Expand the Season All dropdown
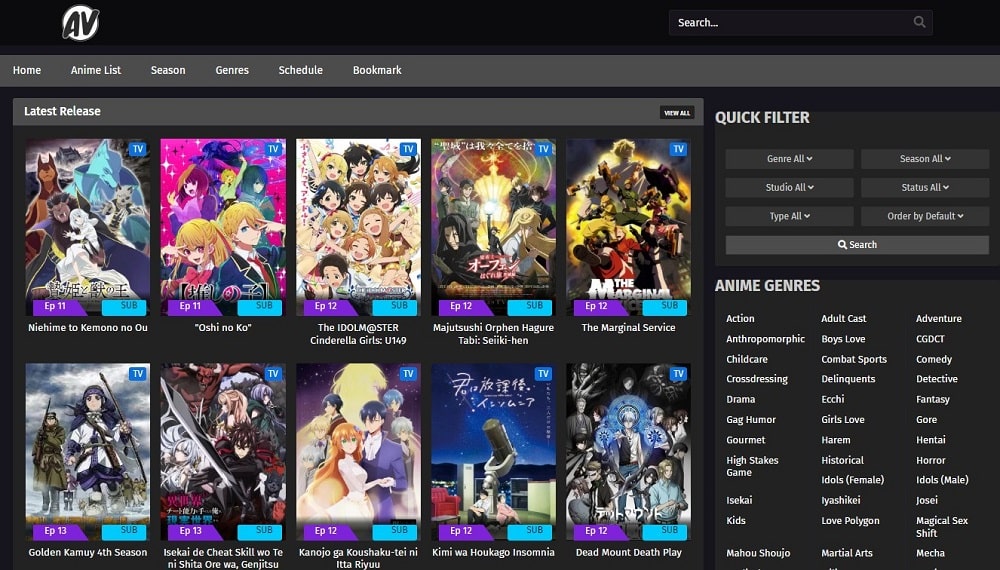This screenshot has width=1000, height=570. coord(925,159)
